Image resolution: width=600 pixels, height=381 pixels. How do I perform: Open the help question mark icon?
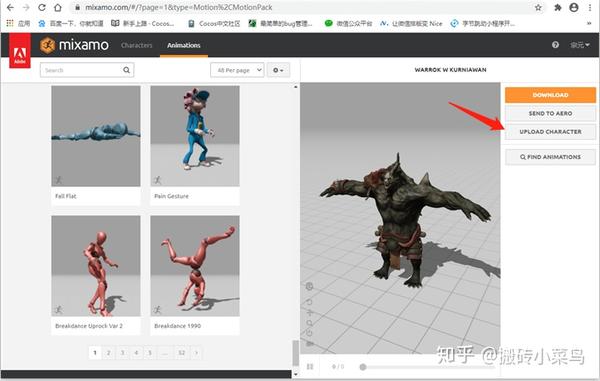[555, 45]
